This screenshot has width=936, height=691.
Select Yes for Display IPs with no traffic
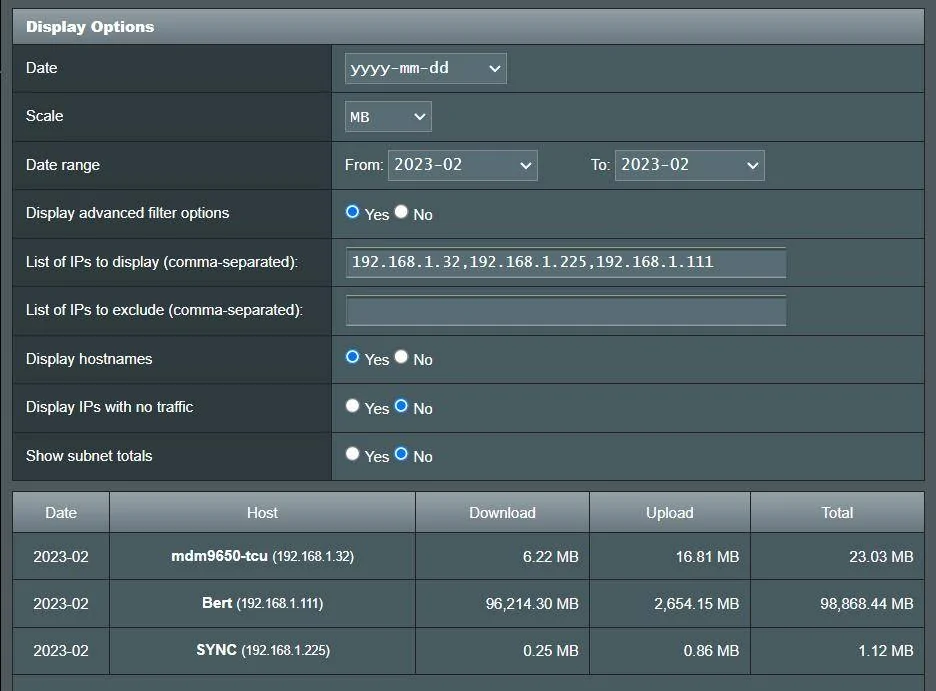tap(352, 406)
